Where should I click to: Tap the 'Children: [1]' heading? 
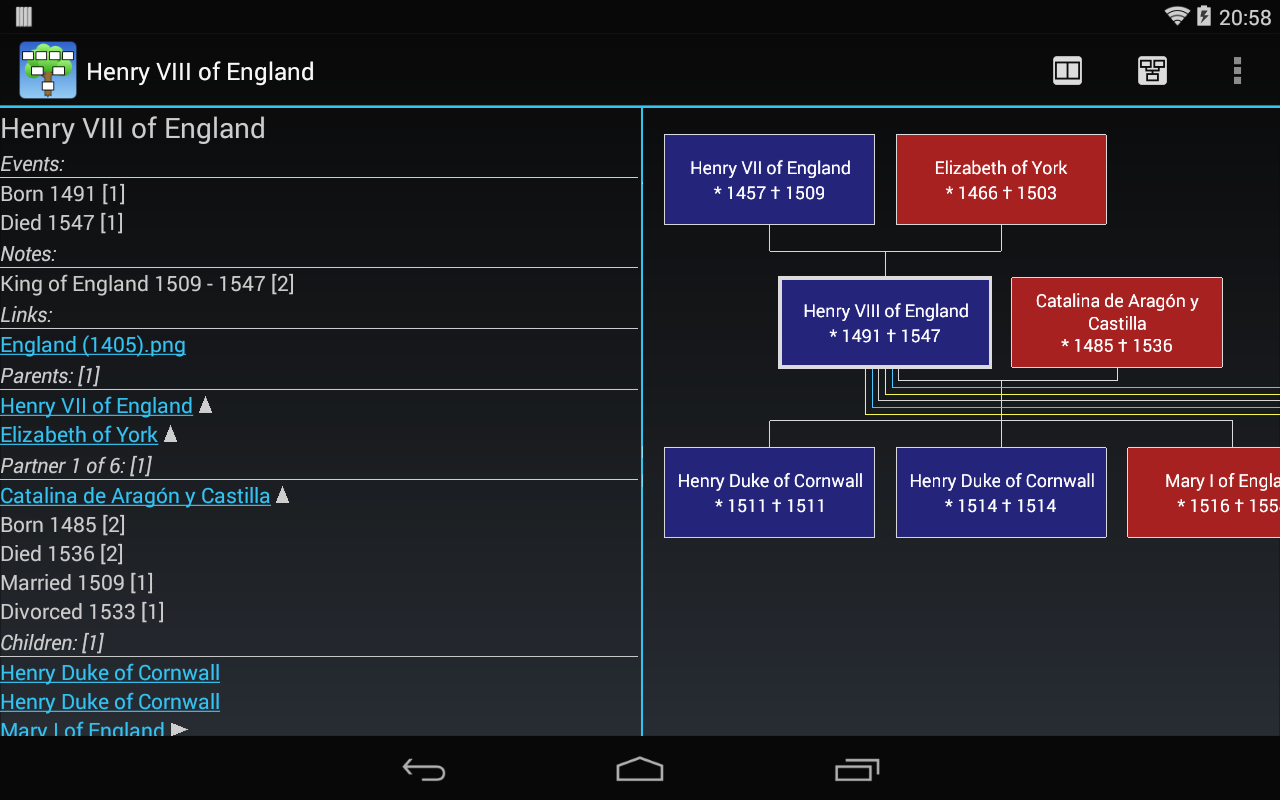(x=52, y=643)
